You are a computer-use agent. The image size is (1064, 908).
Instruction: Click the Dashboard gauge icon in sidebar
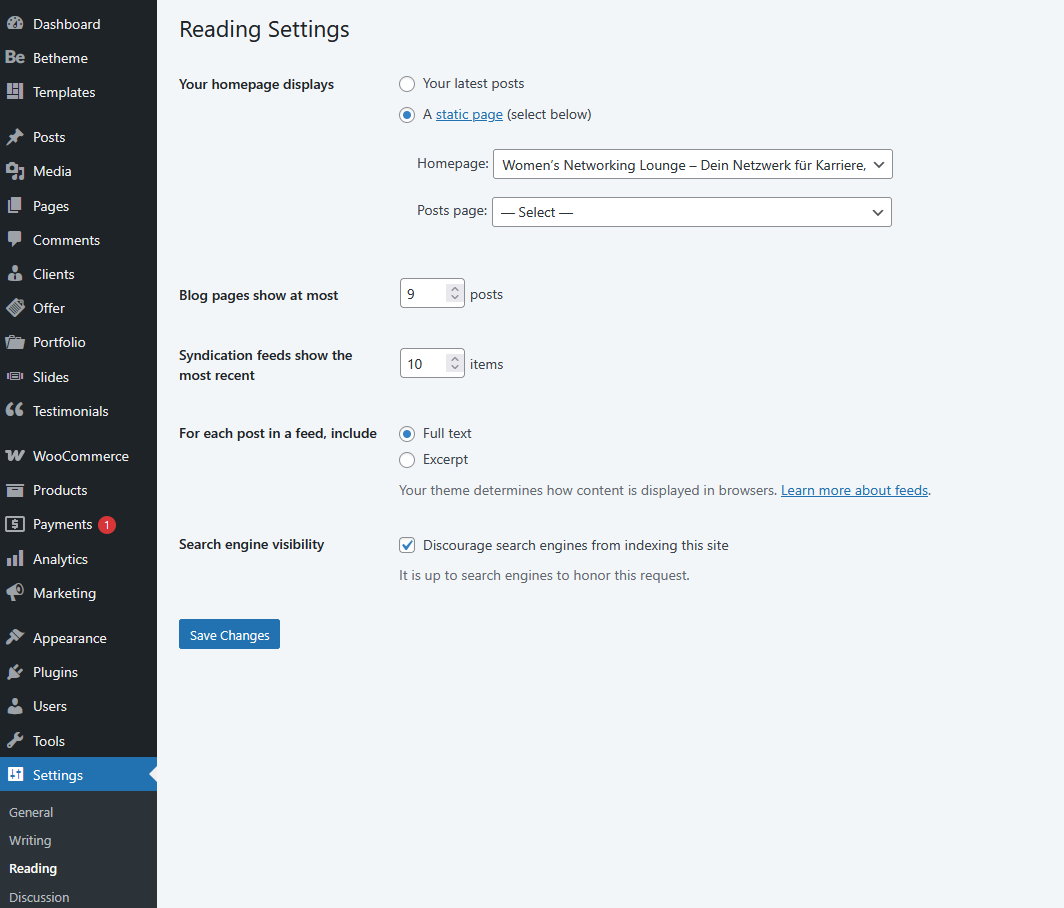(x=15, y=24)
